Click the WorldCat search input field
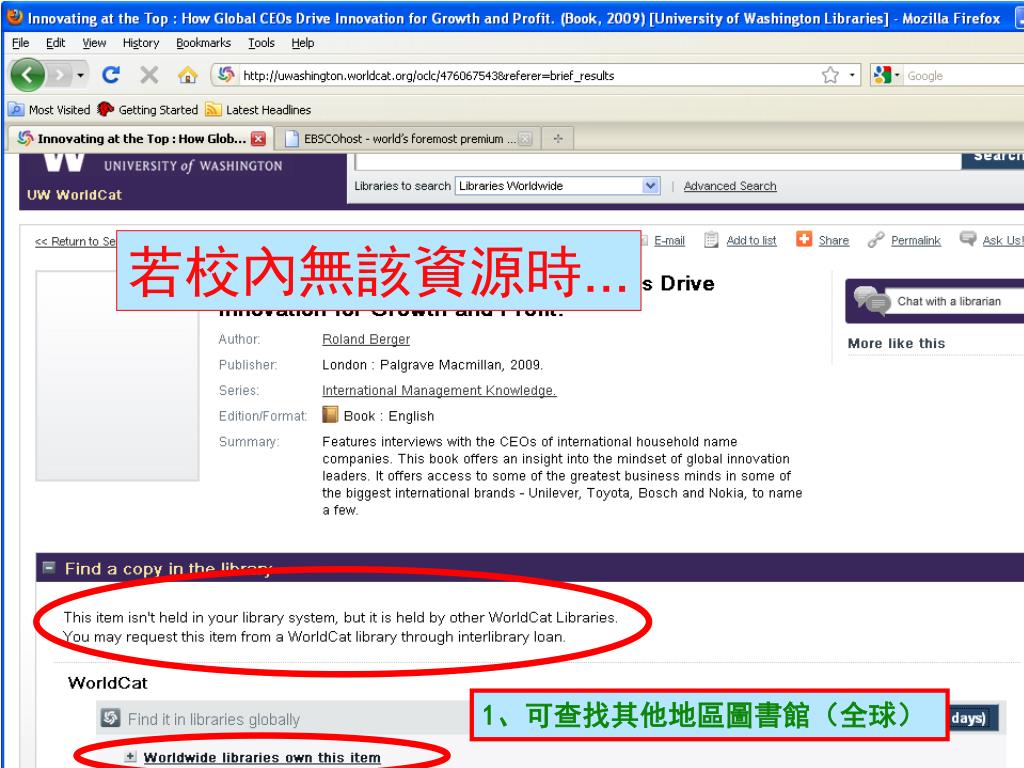 click(657, 161)
